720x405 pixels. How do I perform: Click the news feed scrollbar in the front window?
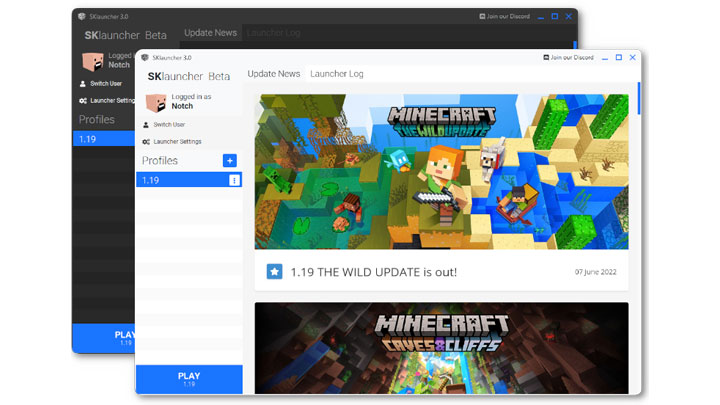pyautogui.click(x=638, y=99)
